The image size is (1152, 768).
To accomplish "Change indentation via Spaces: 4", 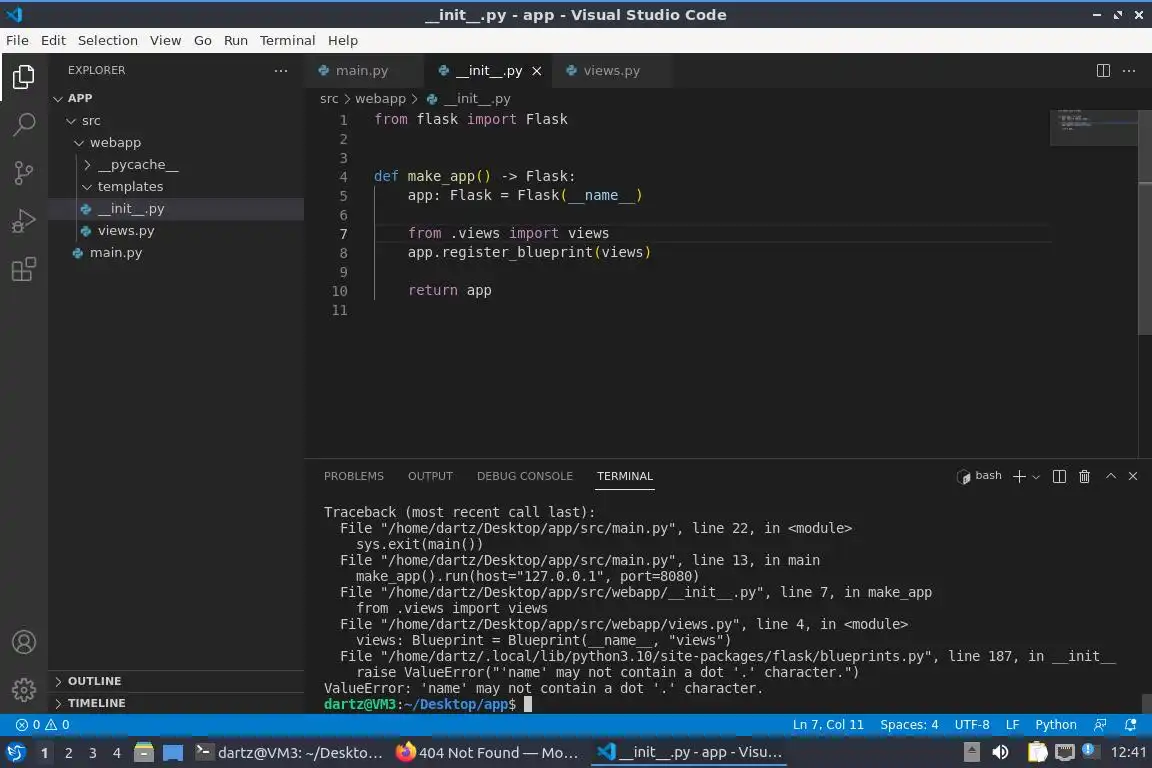I will [909, 725].
